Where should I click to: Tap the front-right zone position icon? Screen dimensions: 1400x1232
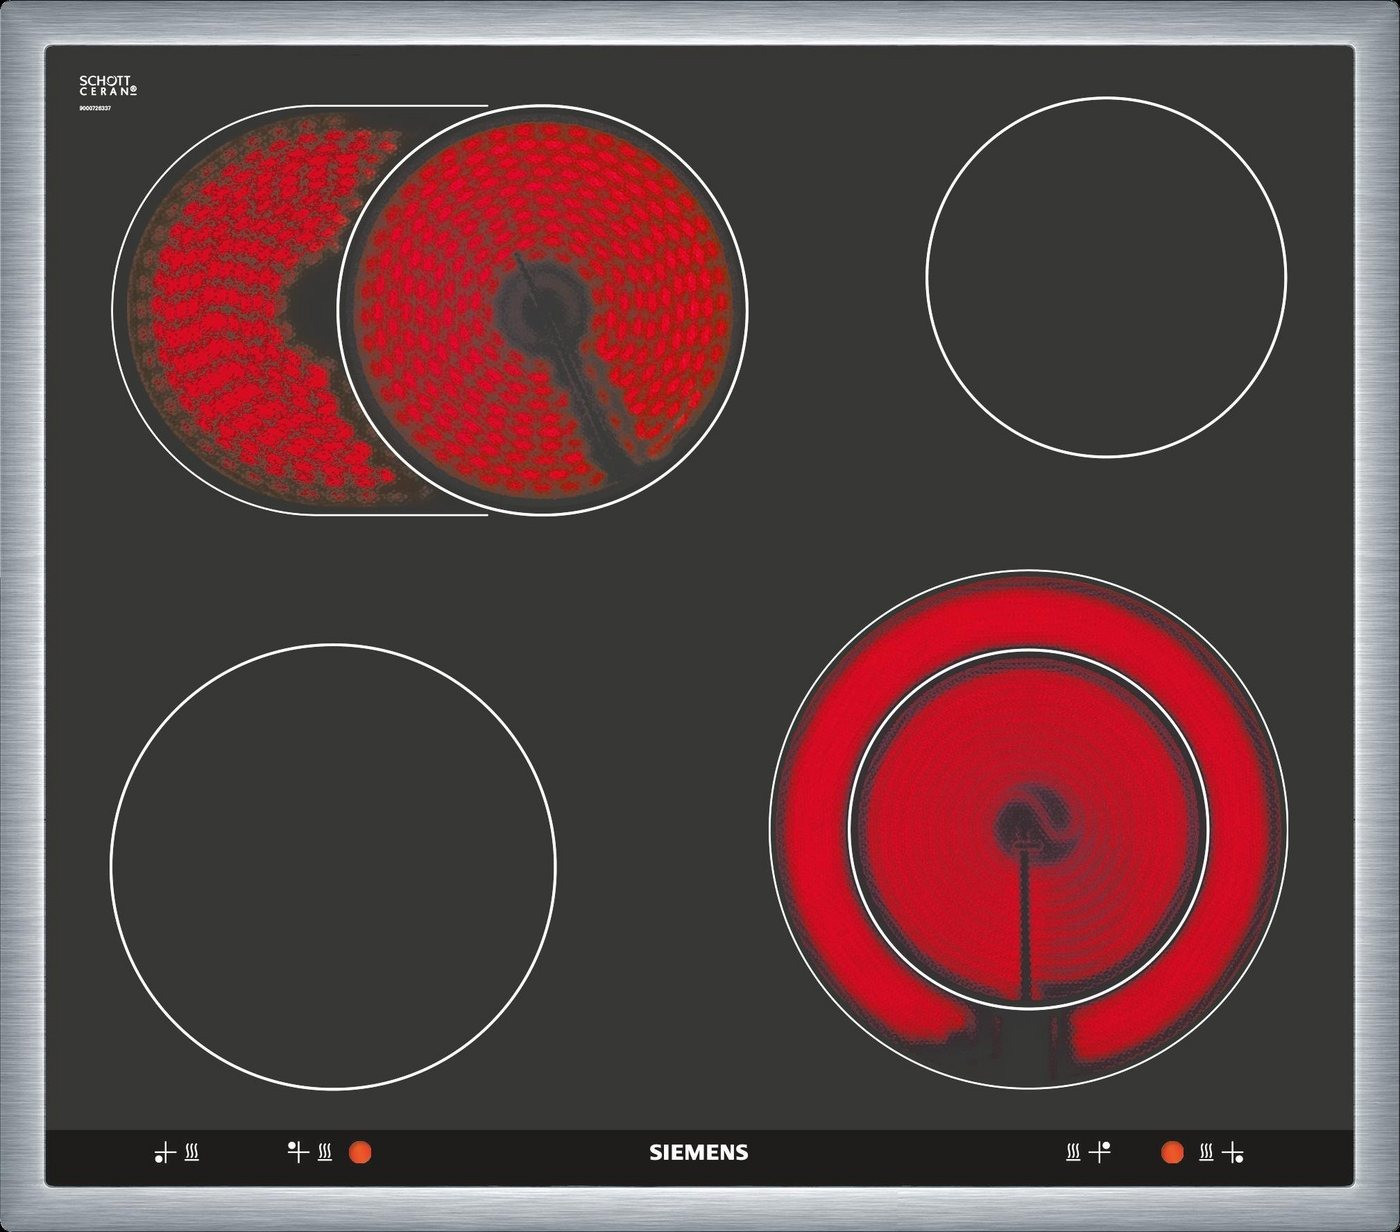pyautogui.click(x=1234, y=1153)
